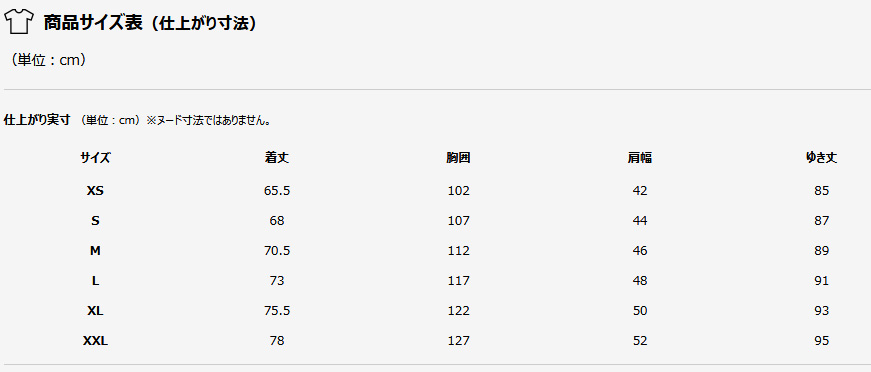The width and height of the screenshot is (871, 372).
Task: Click the T-shirt icon beside the title
Action: [x=19, y=23]
